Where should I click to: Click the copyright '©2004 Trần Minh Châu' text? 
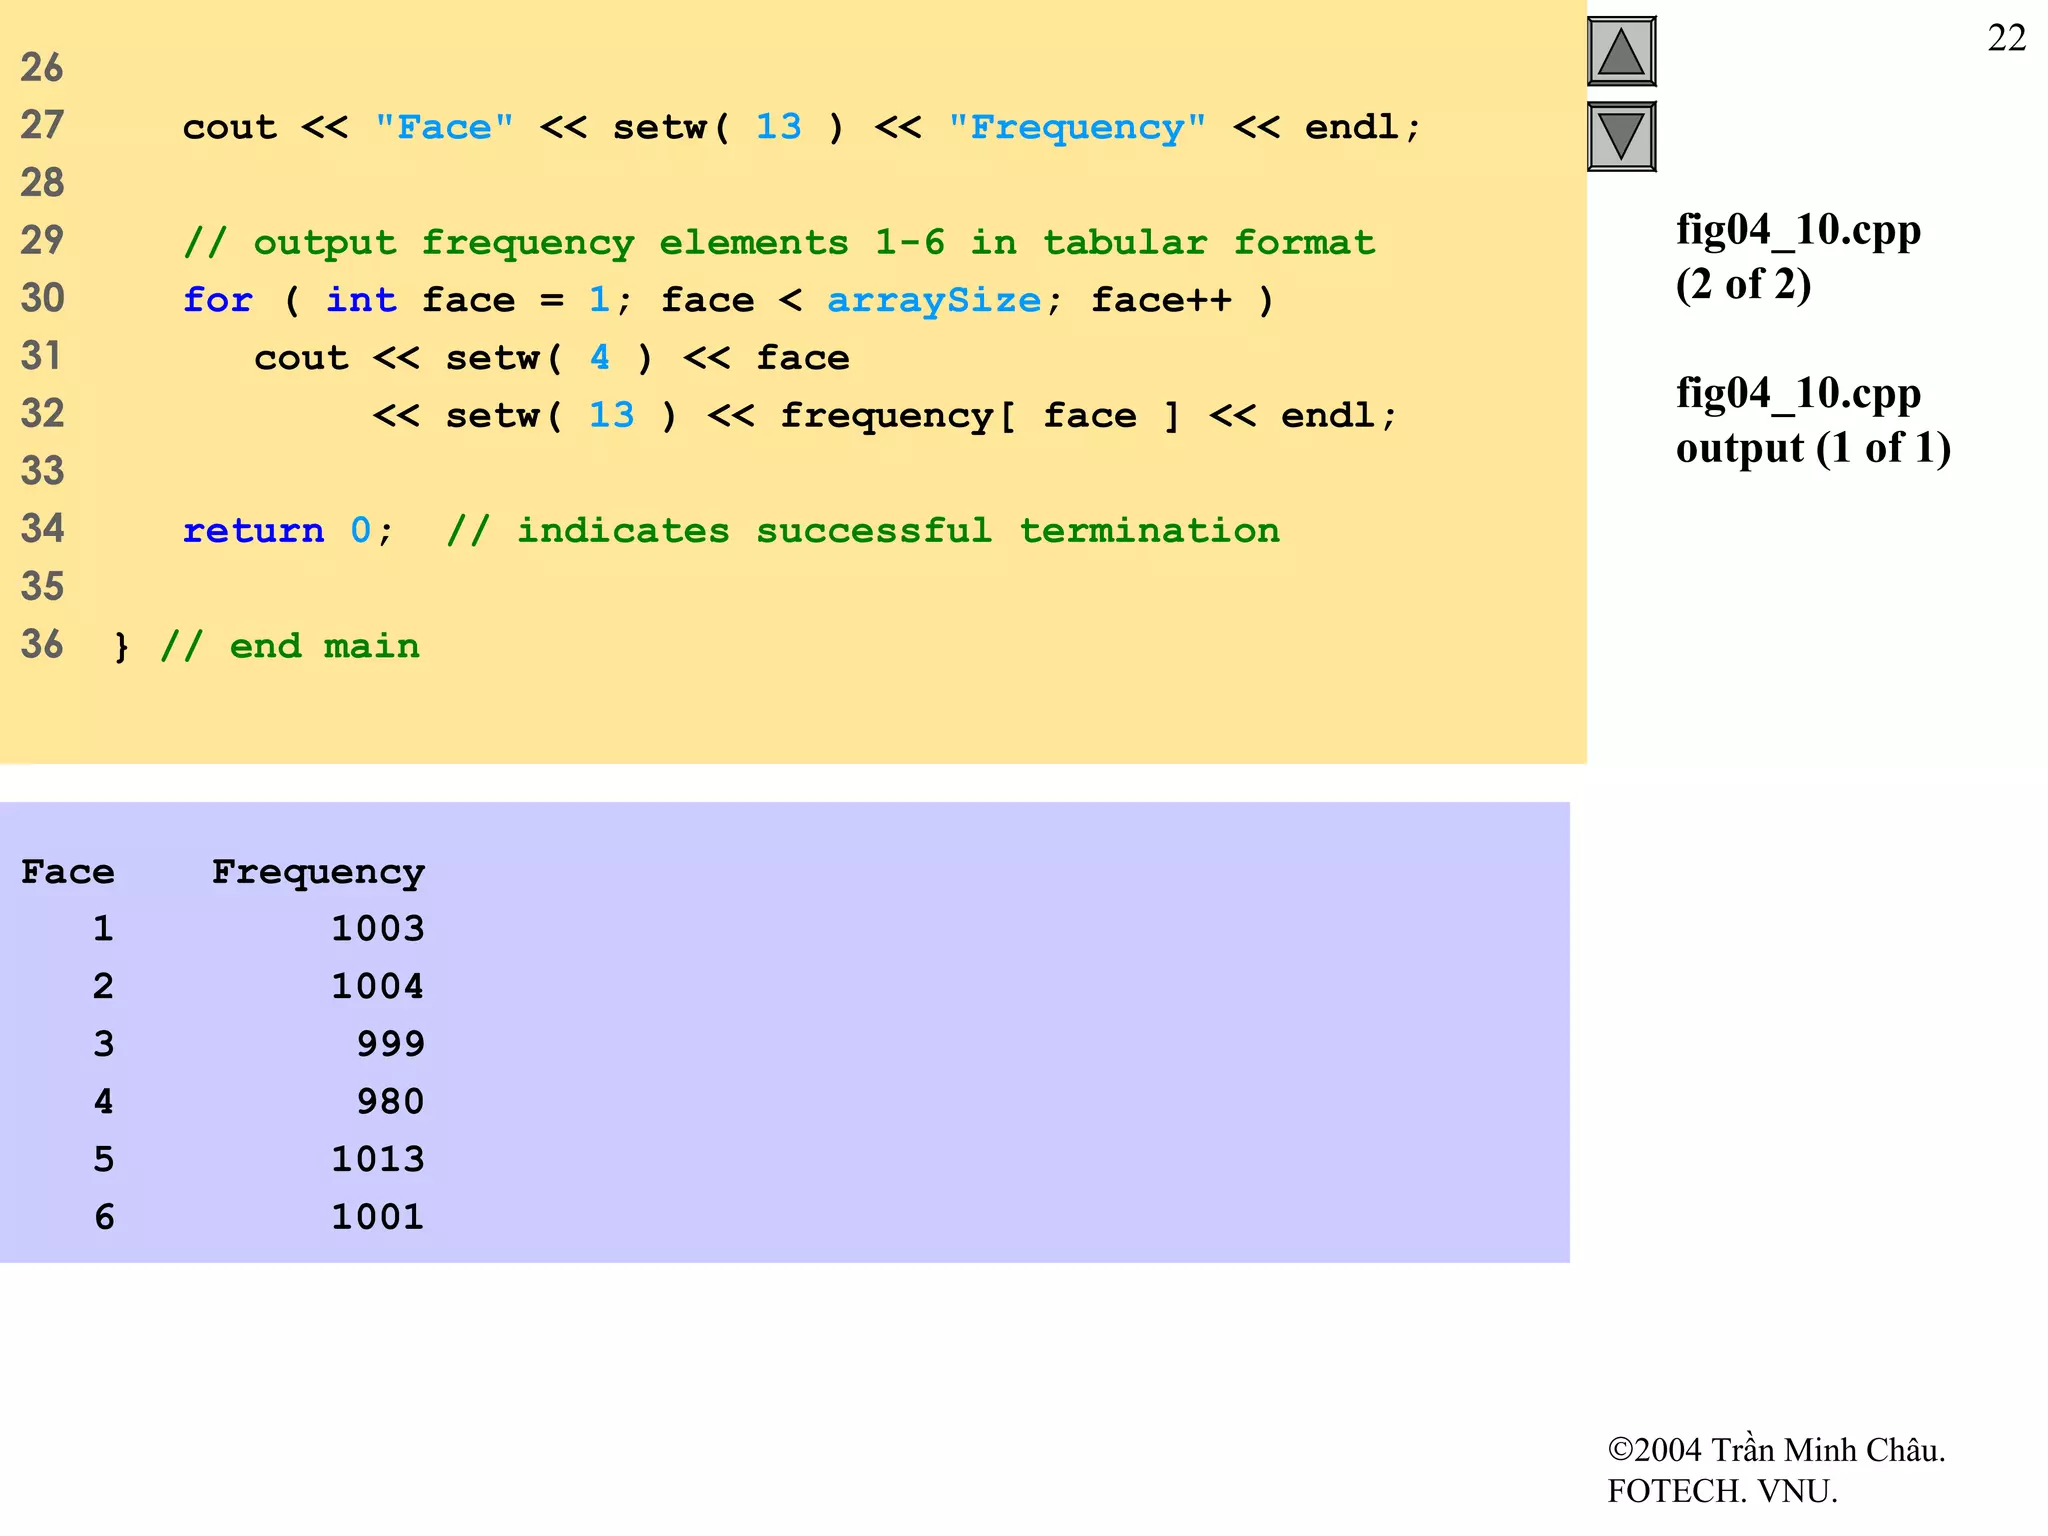(x=1776, y=1450)
